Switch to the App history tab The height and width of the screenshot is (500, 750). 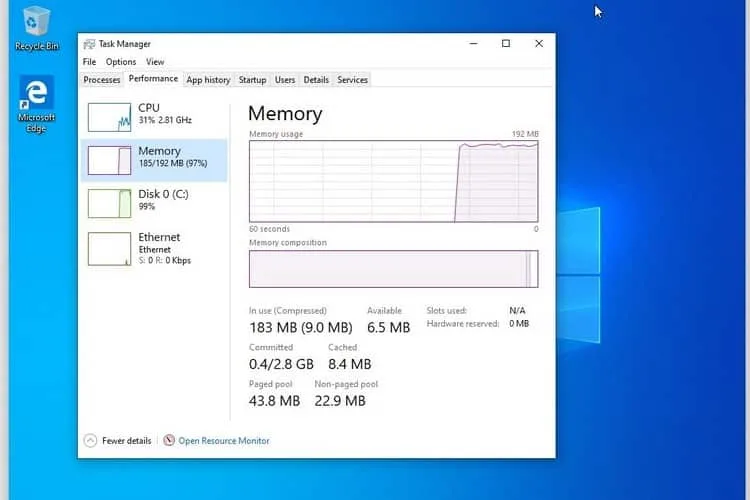(x=208, y=80)
